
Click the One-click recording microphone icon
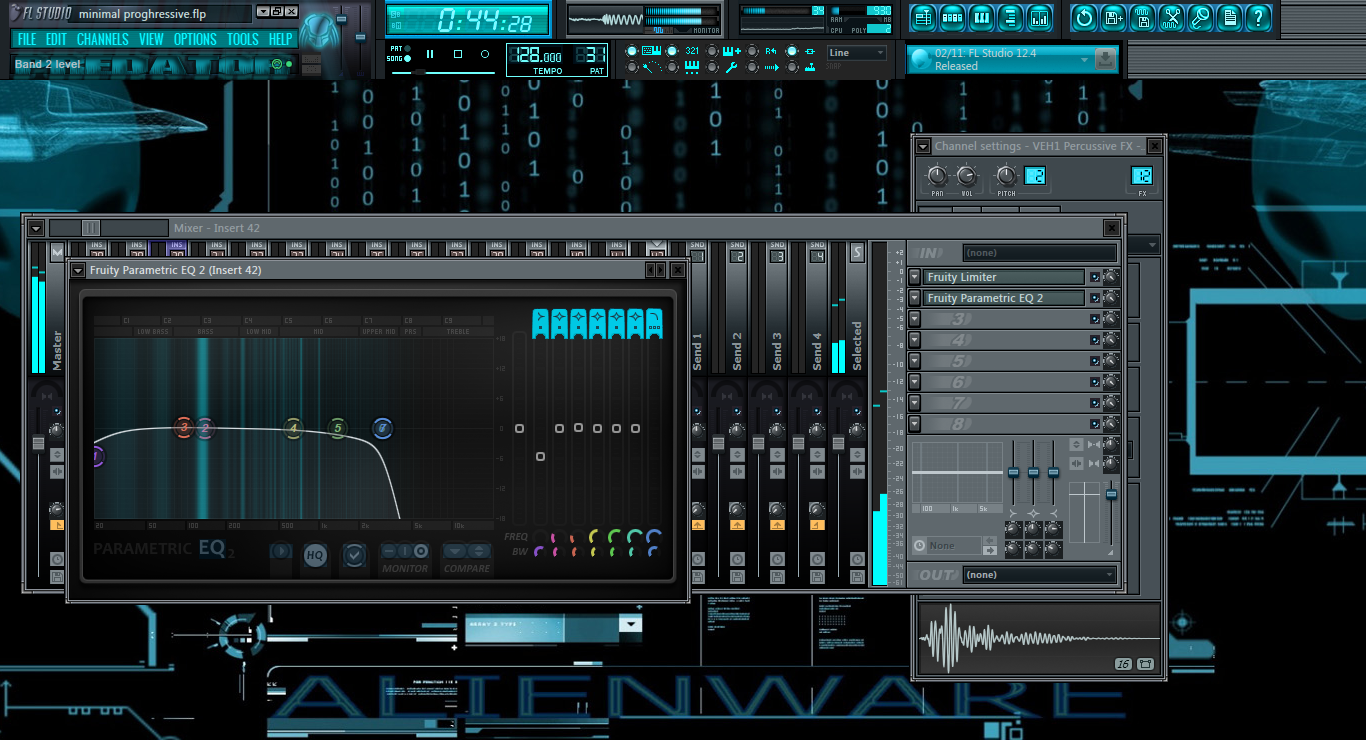pos(1200,17)
